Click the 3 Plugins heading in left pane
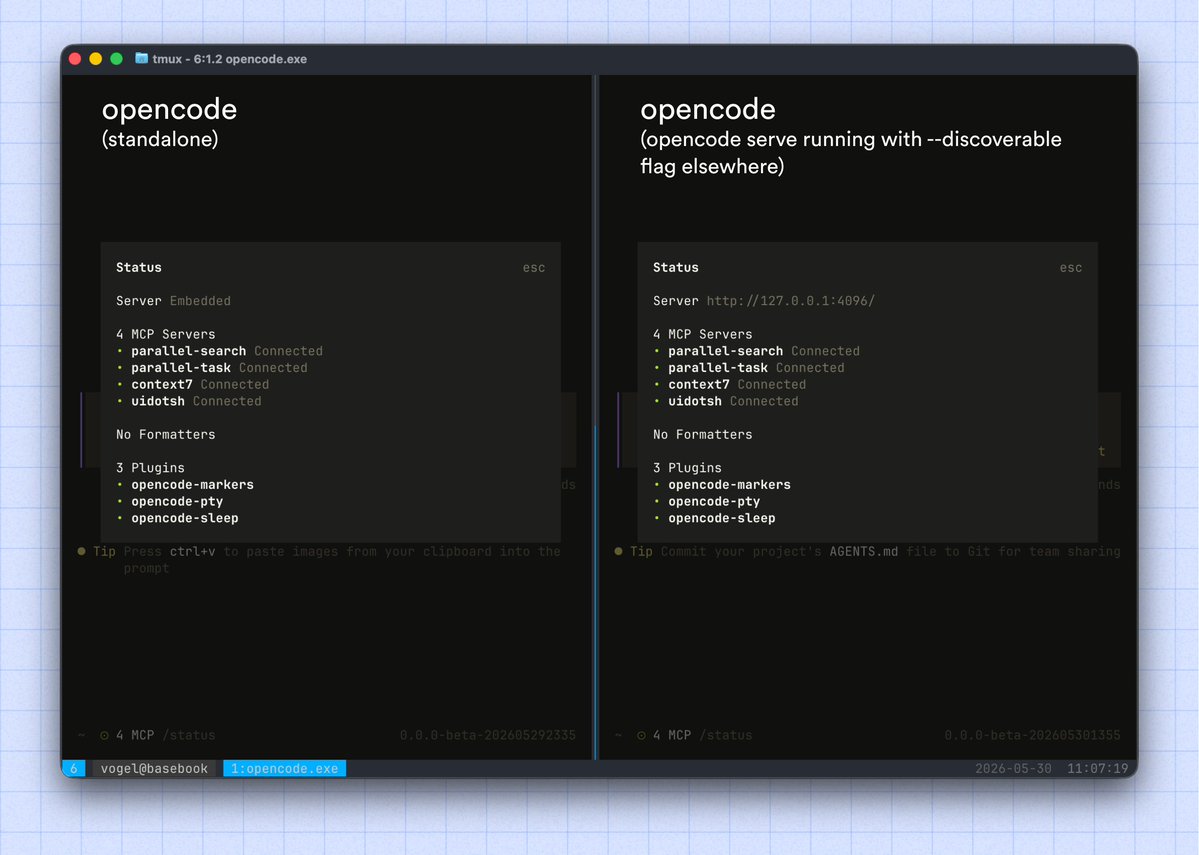The height and width of the screenshot is (855, 1199). (x=150, y=468)
